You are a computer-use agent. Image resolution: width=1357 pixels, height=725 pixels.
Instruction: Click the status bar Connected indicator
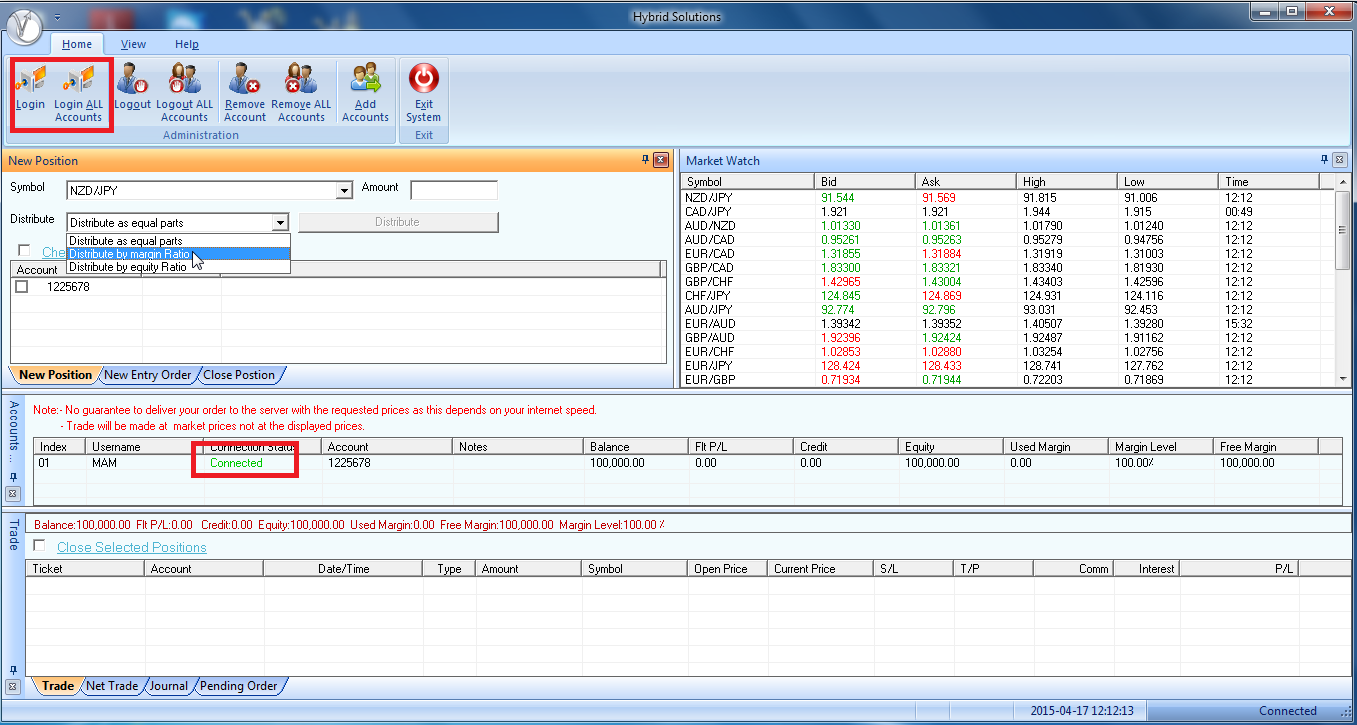tap(1288, 711)
